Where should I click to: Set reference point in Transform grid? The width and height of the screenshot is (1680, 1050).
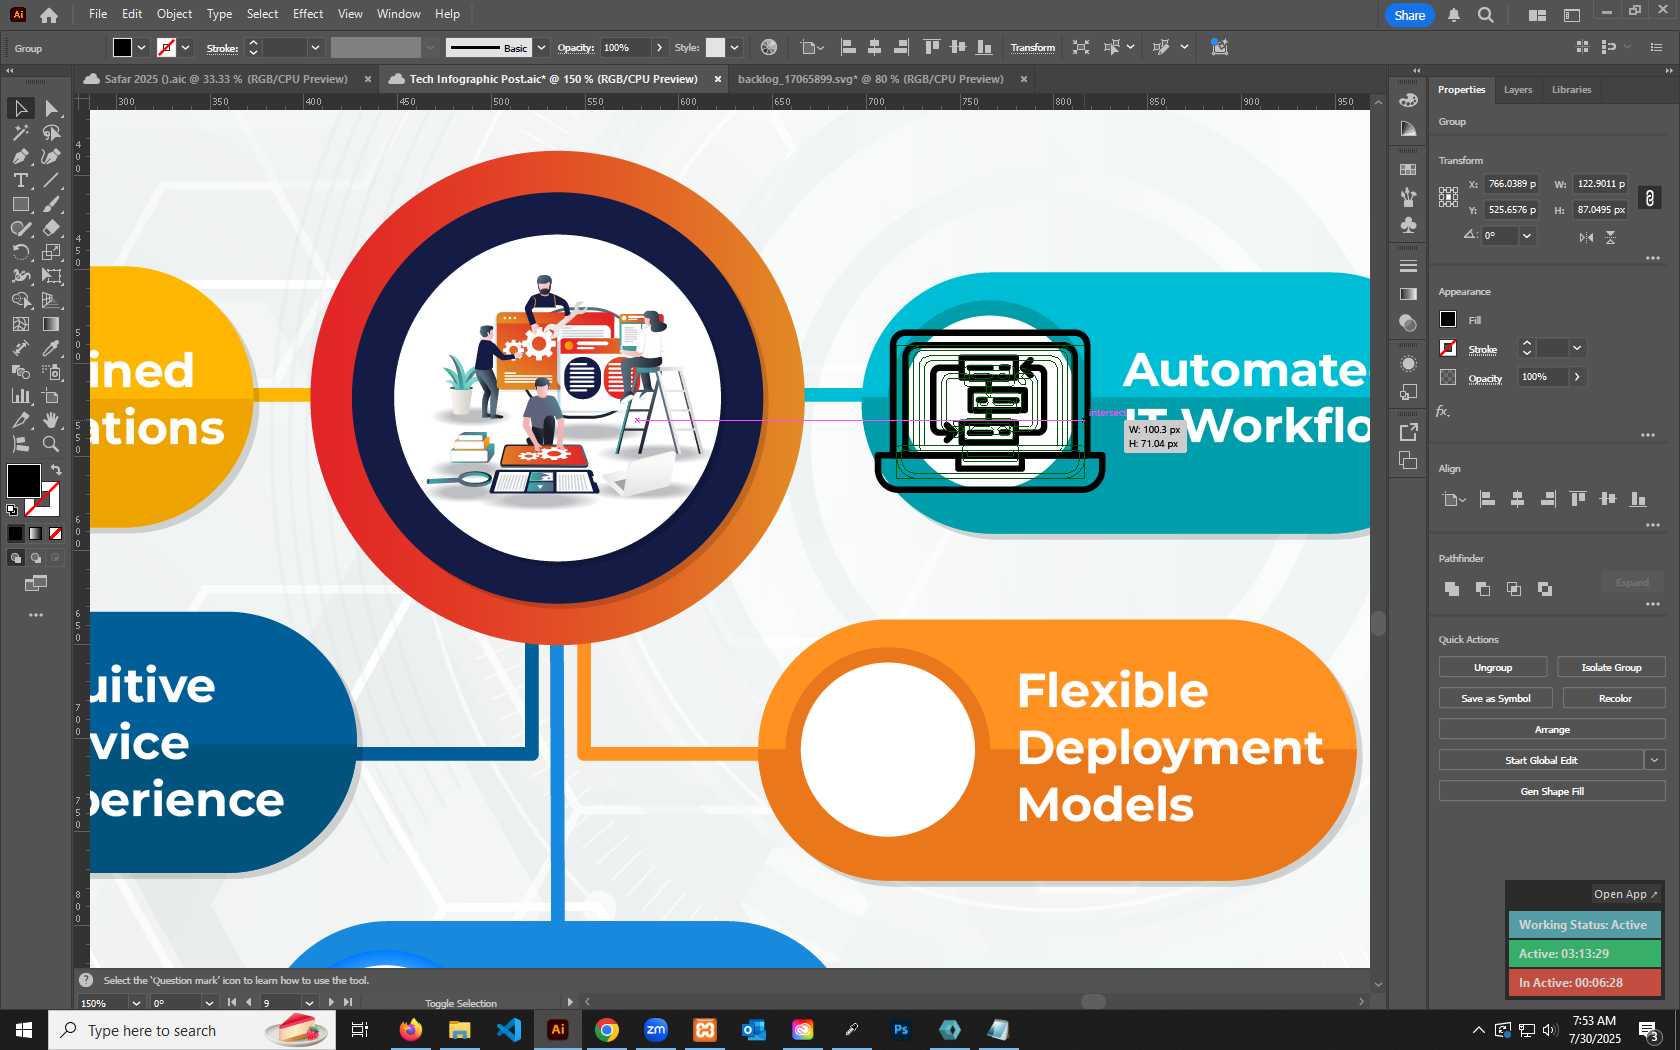[x=1448, y=197]
